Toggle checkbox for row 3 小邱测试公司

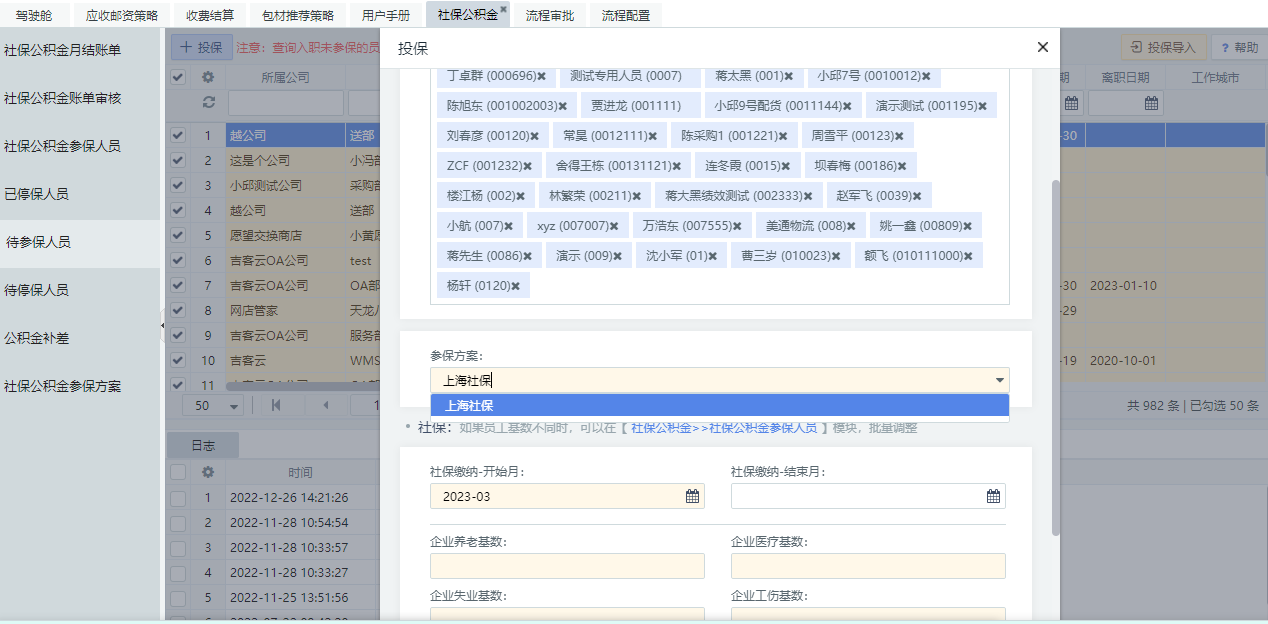tap(177, 185)
